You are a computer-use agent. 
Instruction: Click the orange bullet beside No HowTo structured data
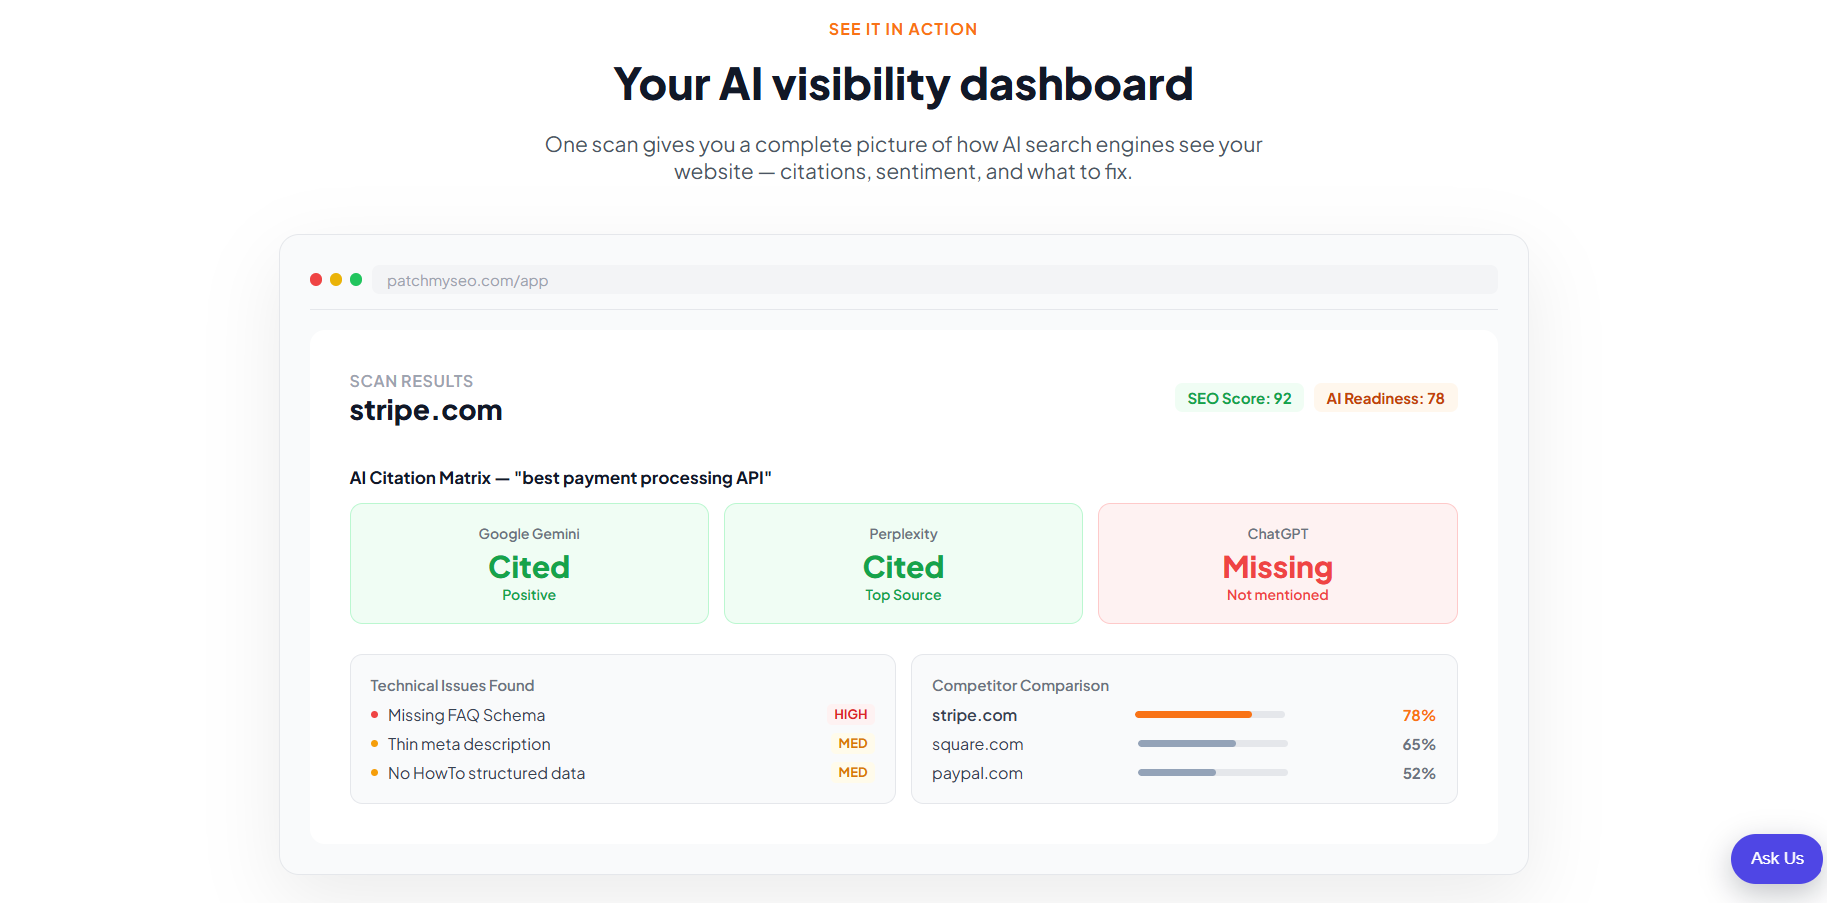[x=374, y=773]
